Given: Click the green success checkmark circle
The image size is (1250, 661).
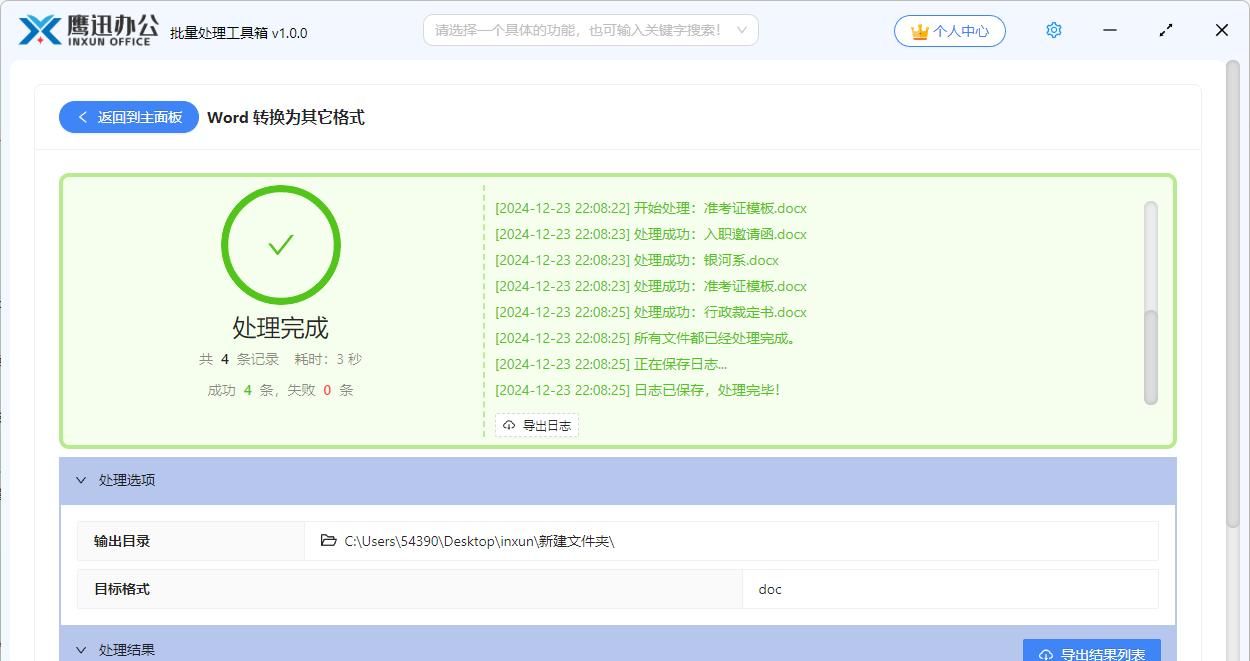Looking at the screenshot, I should tap(281, 244).
